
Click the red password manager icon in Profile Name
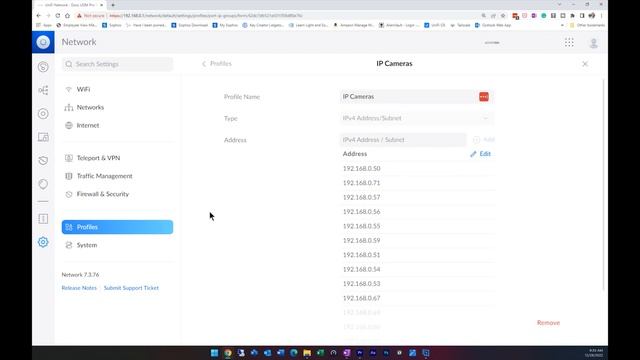pos(484,97)
